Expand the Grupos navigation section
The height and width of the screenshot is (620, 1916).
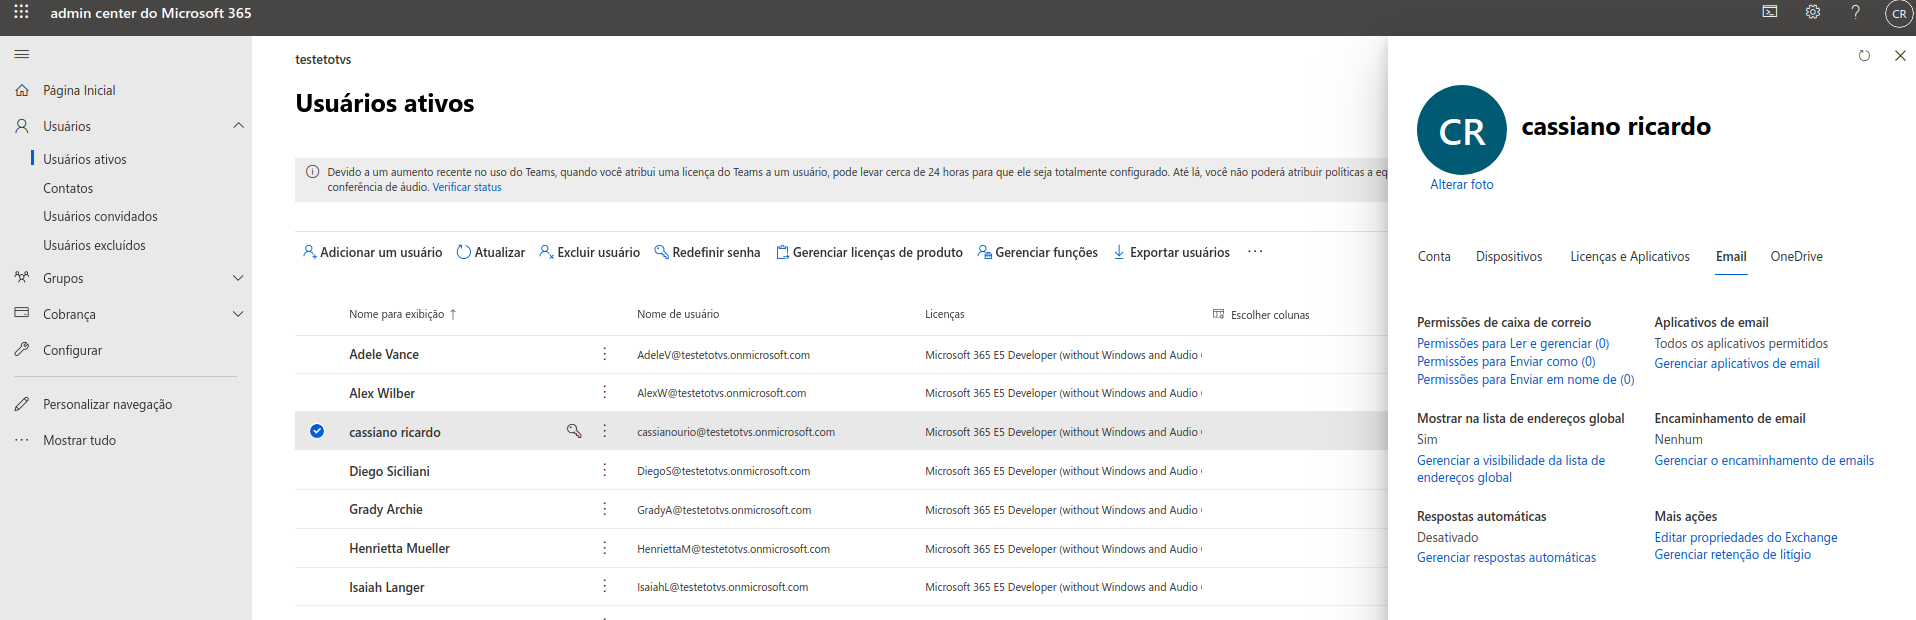tap(238, 278)
